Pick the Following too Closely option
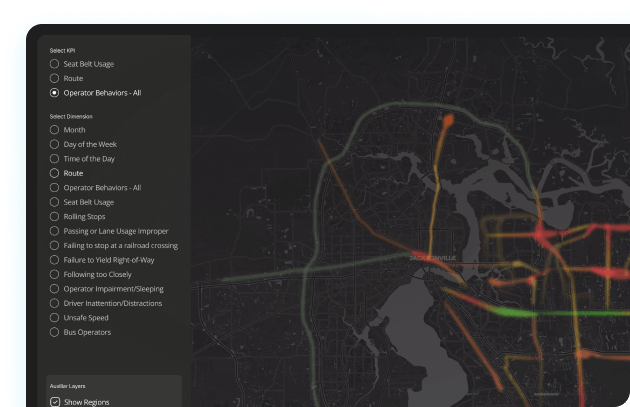The height and width of the screenshot is (407, 630). 55,274
